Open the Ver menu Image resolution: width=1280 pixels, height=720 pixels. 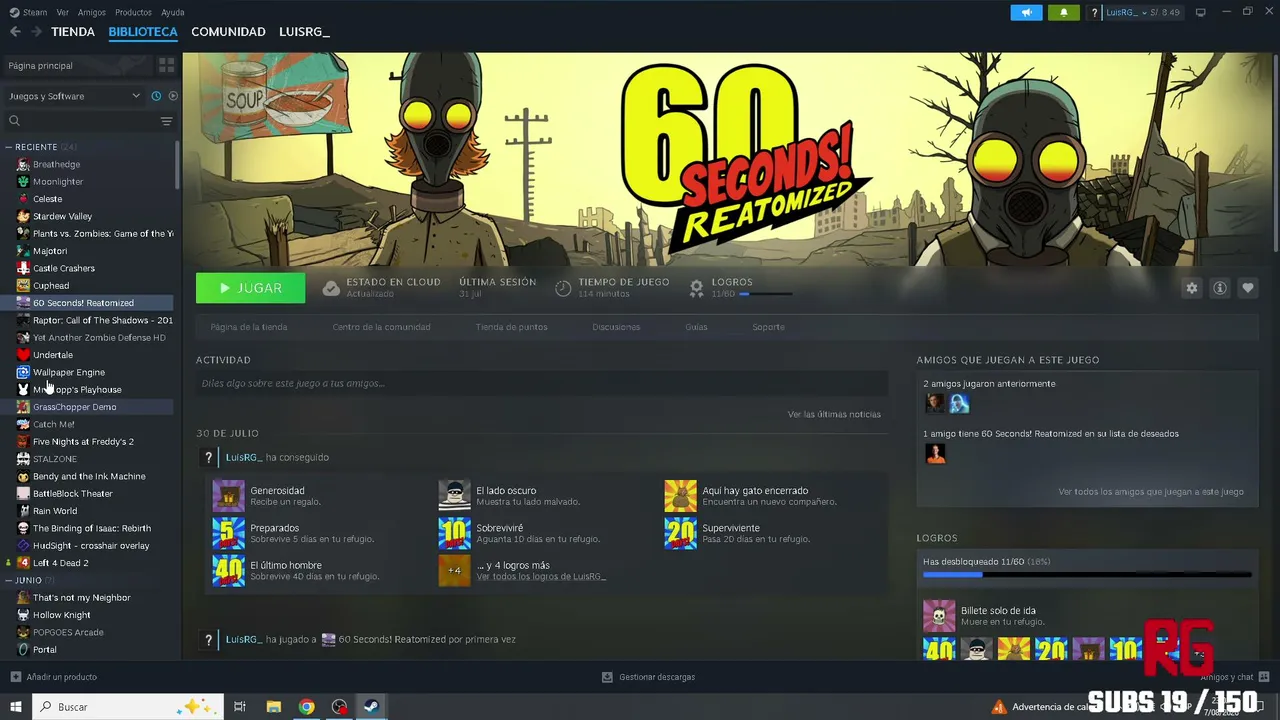[x=63, y=12]
